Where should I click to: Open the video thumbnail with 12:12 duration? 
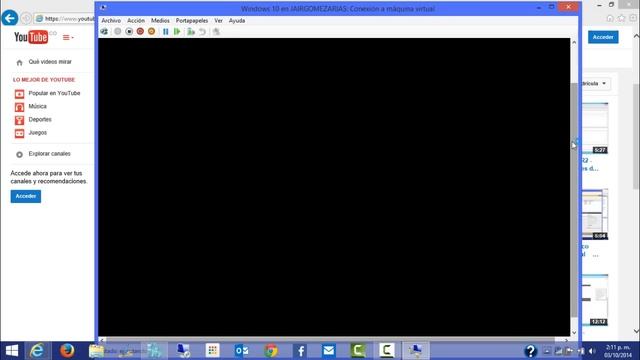595,300
